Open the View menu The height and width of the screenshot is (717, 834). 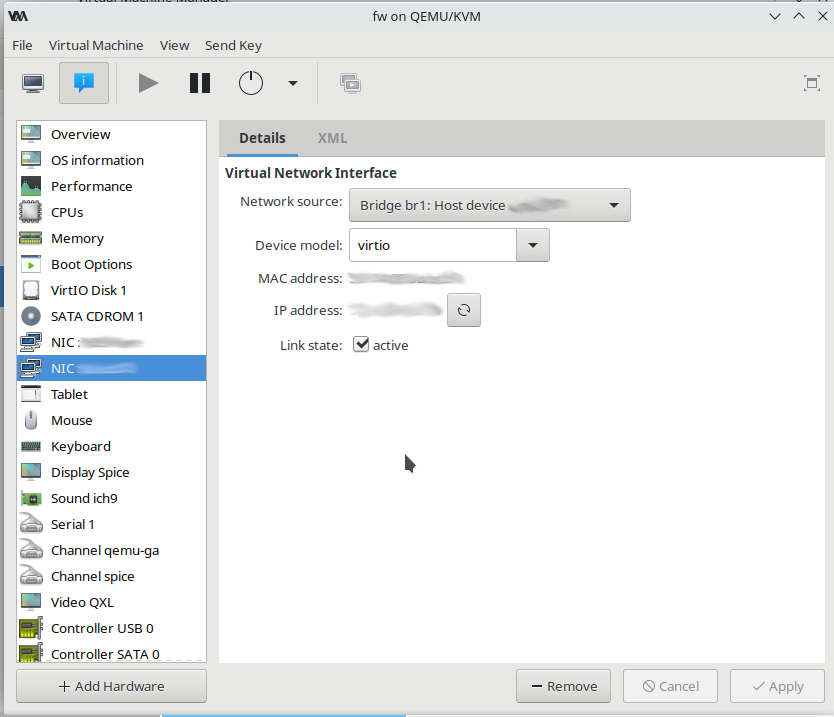point(174,46)
